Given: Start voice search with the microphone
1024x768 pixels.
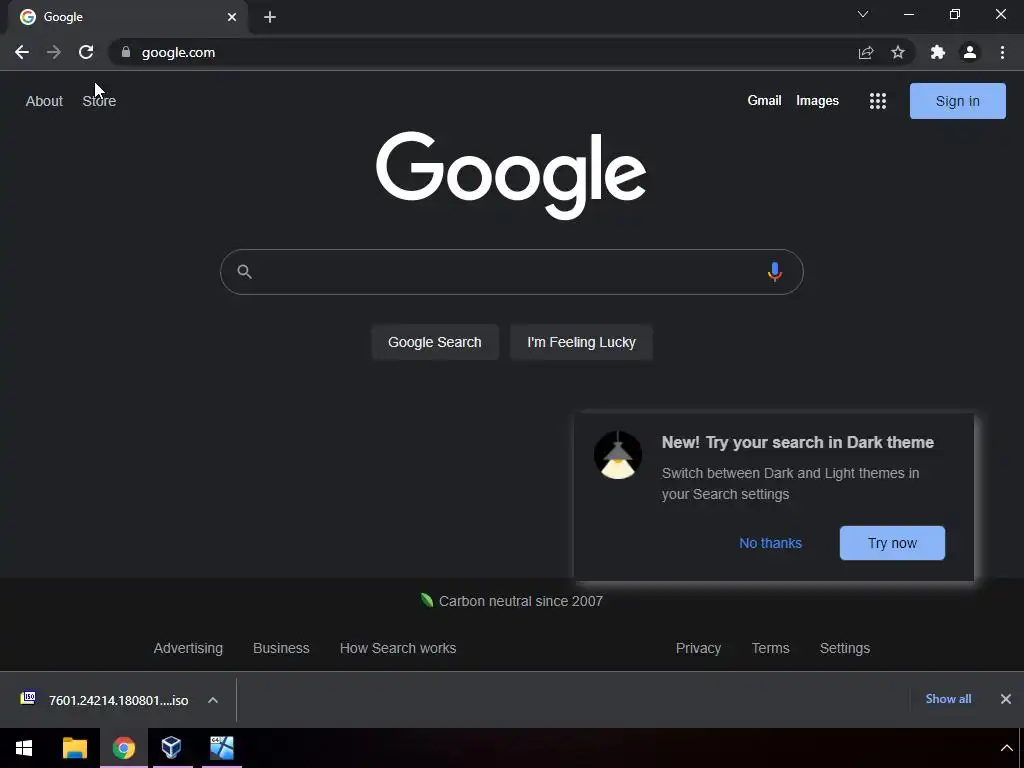Looking at the screenshot, I should pyautogui.click(x=775, y=272).
